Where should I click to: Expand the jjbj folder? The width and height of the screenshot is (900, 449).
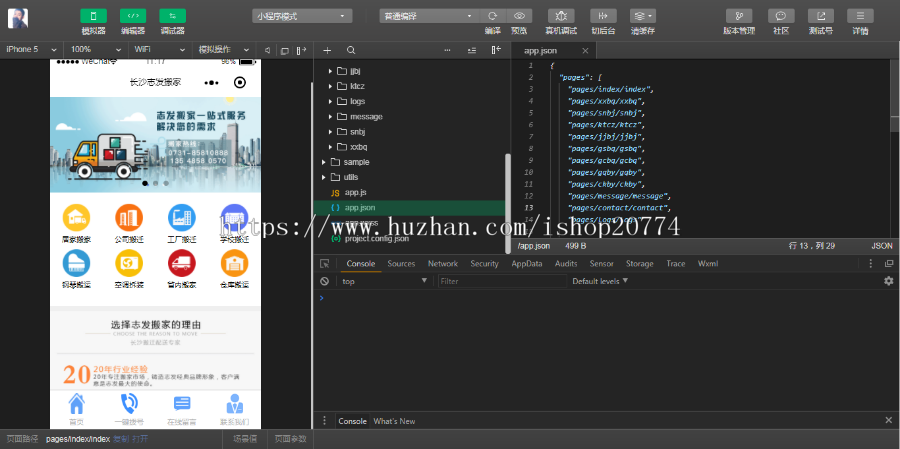331,71
